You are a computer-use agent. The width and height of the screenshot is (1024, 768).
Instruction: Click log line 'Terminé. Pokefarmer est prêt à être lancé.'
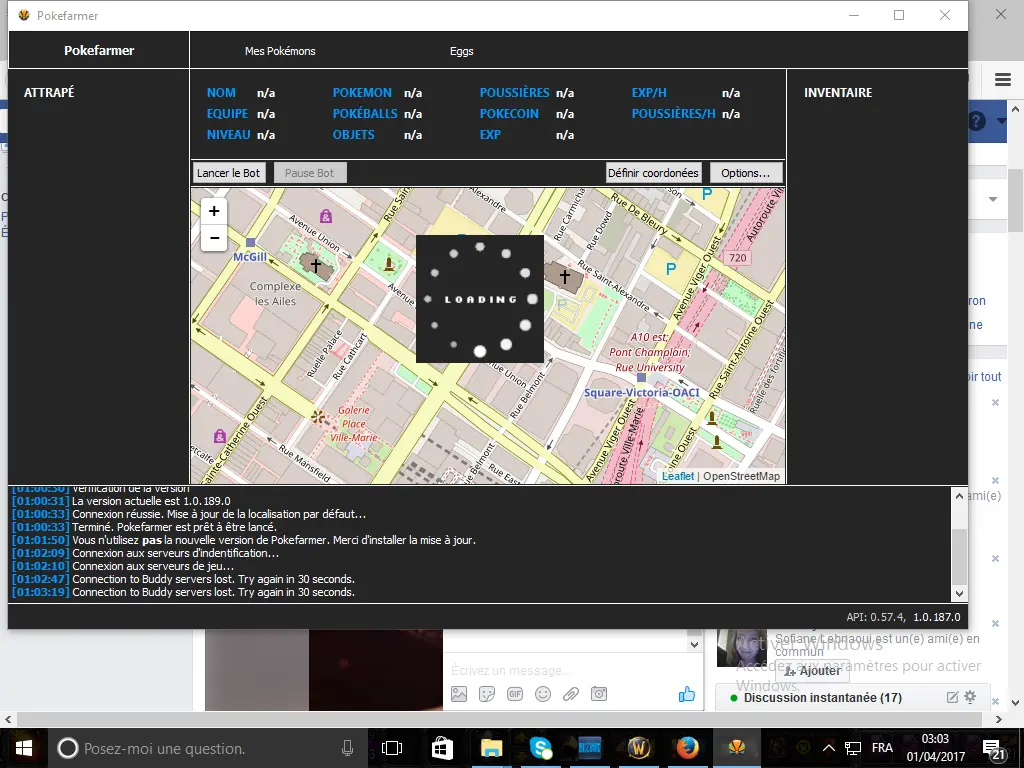(174, 527)
